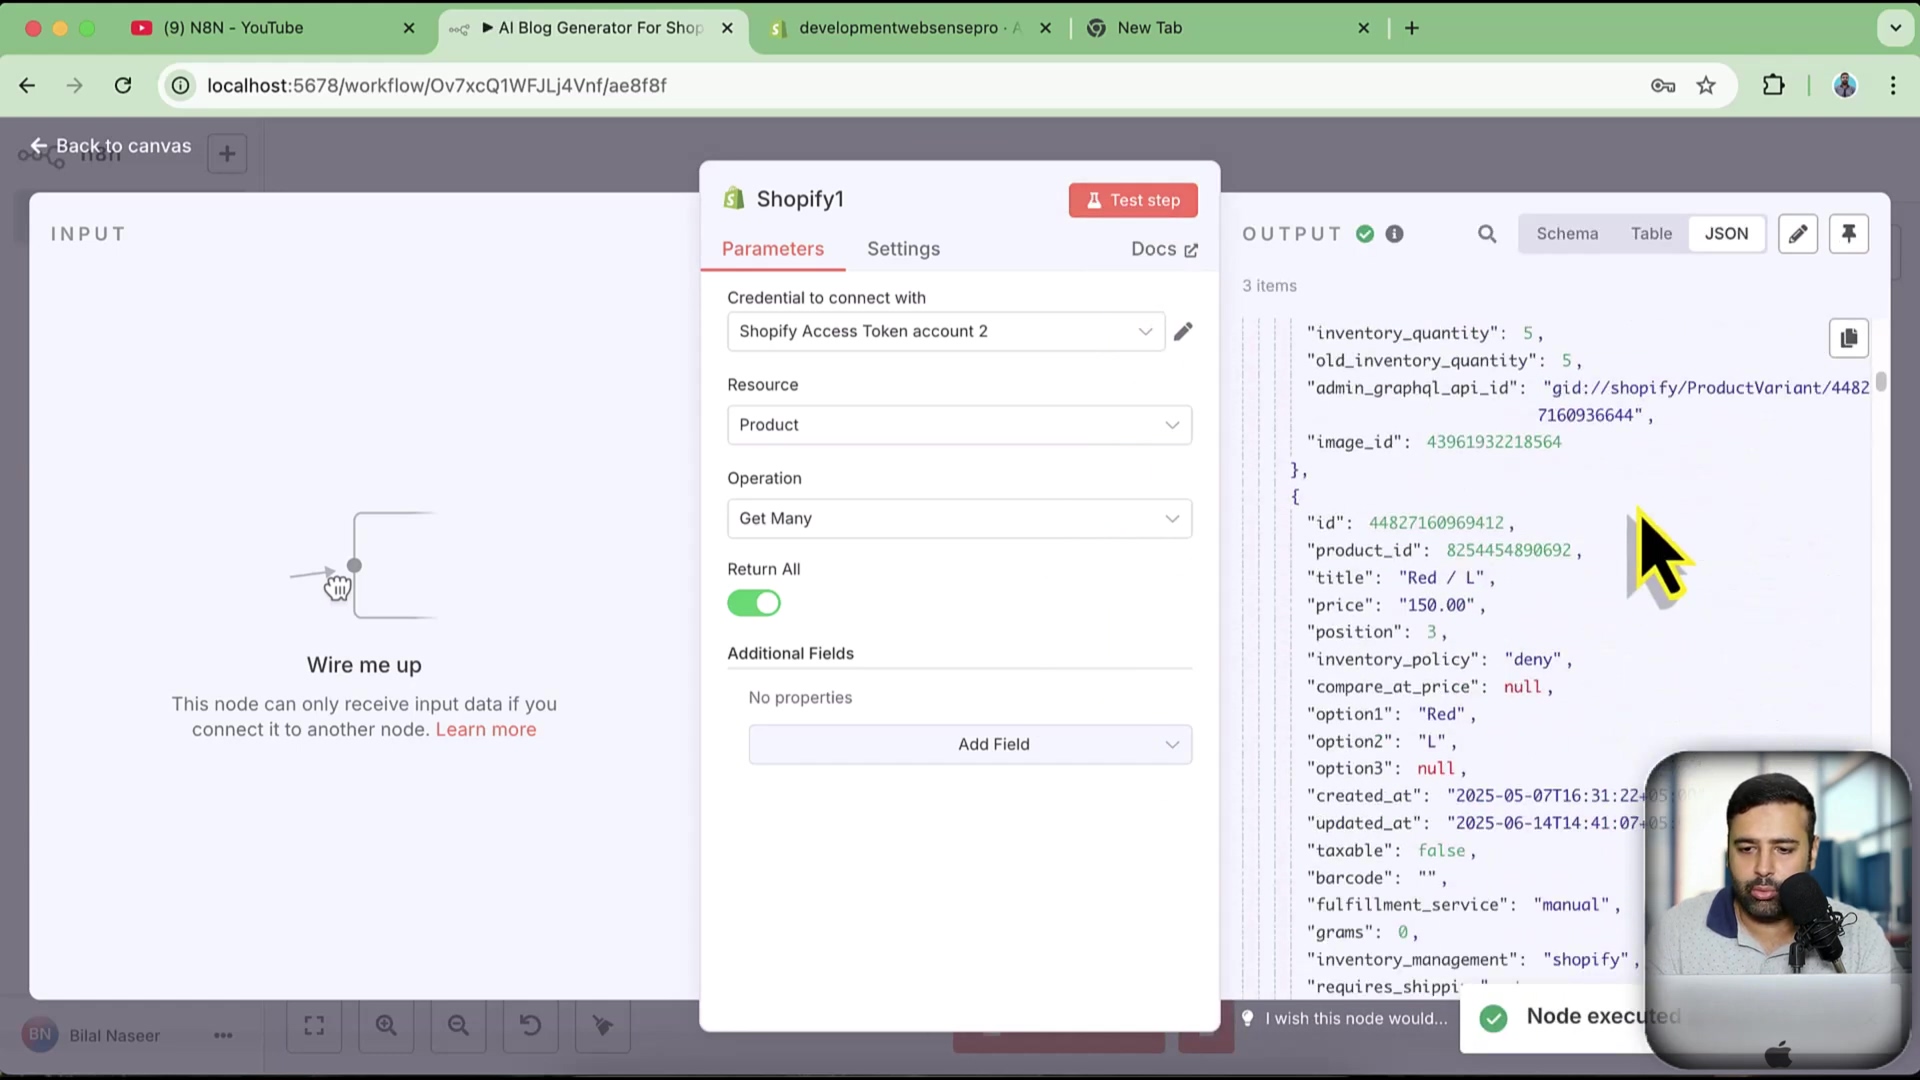1920x1080 pixels.
Task: Search output with magnifier icon
Action: coord(1487,234)
